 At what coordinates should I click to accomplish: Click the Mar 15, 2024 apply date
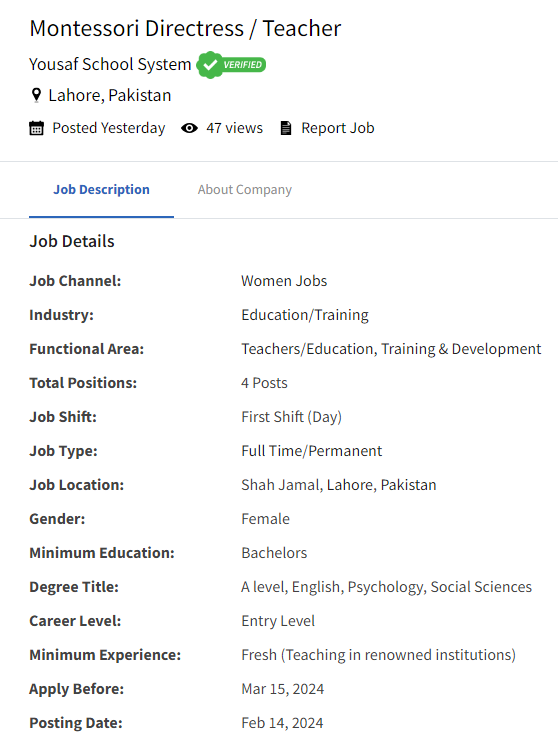tap(282, 689)
